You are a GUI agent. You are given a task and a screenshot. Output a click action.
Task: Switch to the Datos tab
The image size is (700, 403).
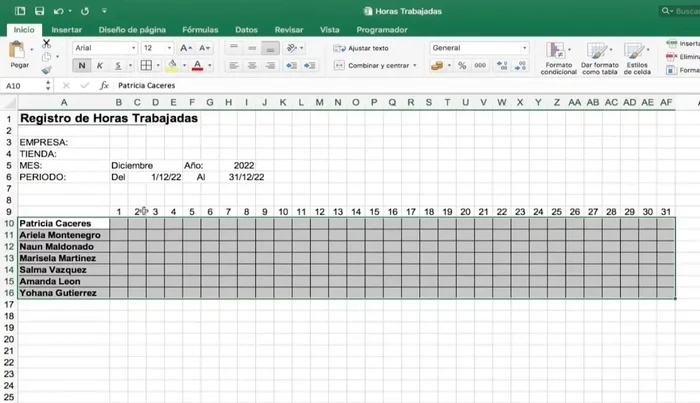coord(246,30)
